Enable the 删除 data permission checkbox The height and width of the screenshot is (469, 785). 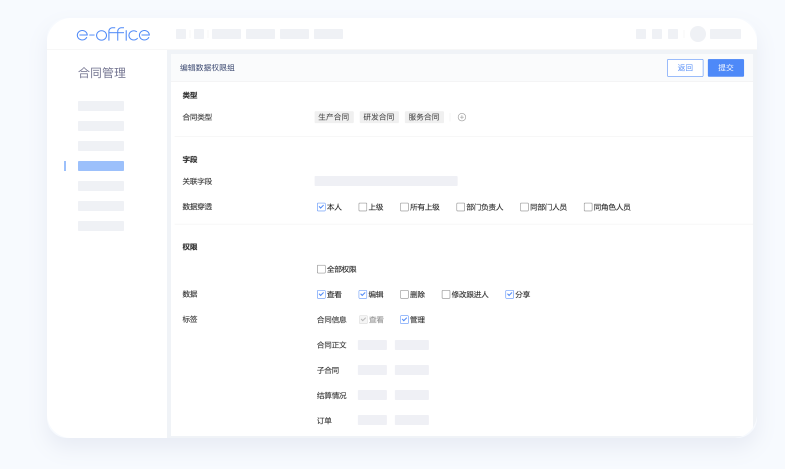[404, 295]
